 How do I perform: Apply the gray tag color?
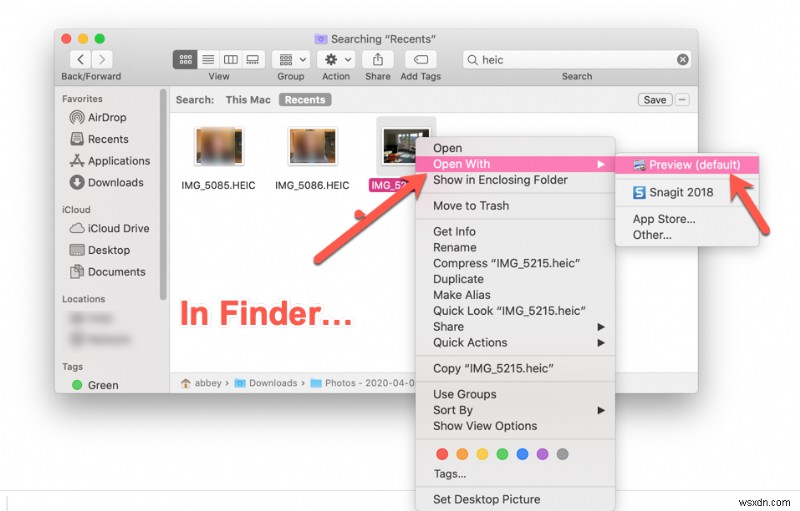point(562,454)
